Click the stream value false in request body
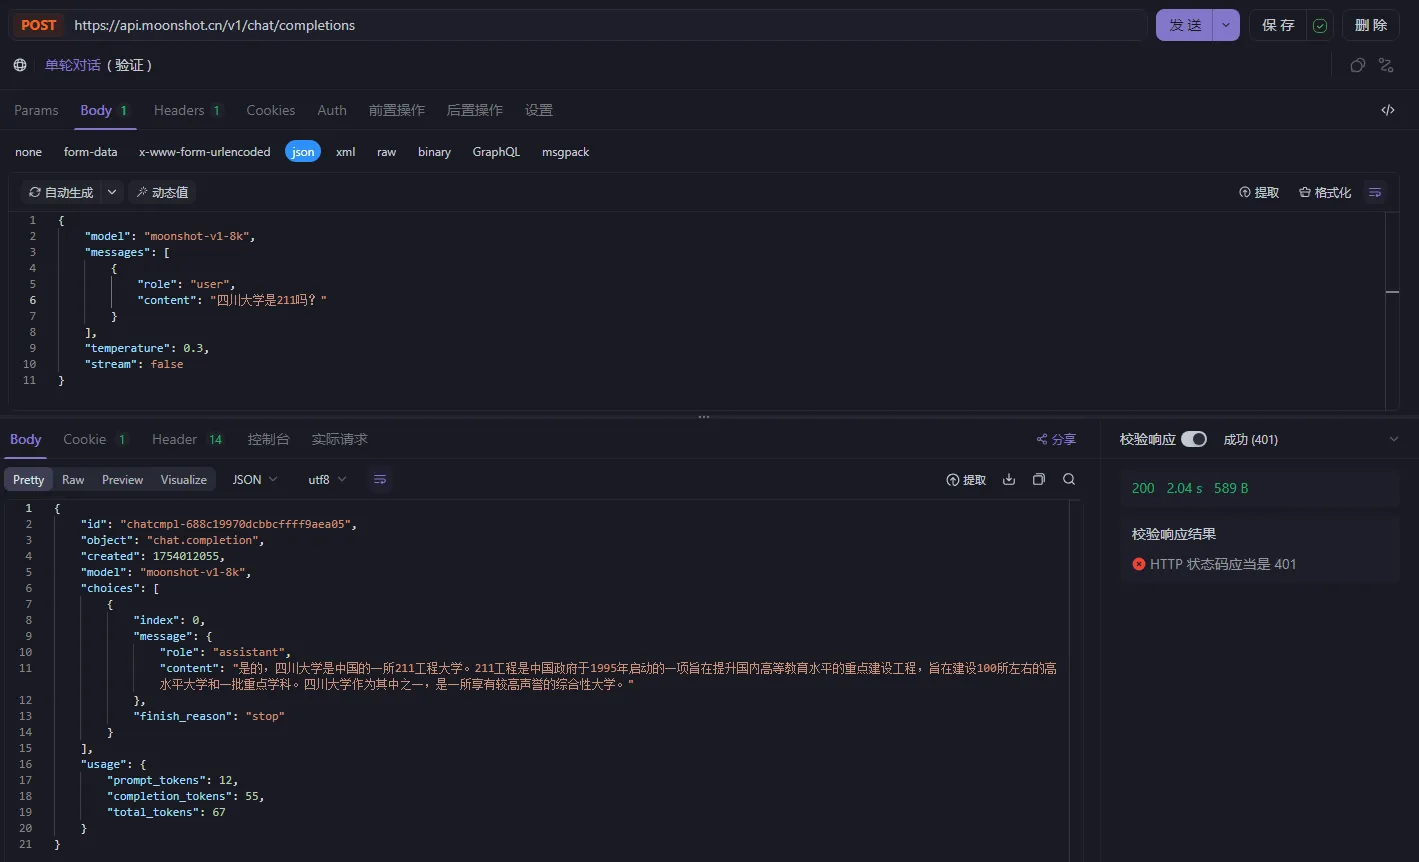This screenshot has width=1419, height=862. tap(167, 364)
